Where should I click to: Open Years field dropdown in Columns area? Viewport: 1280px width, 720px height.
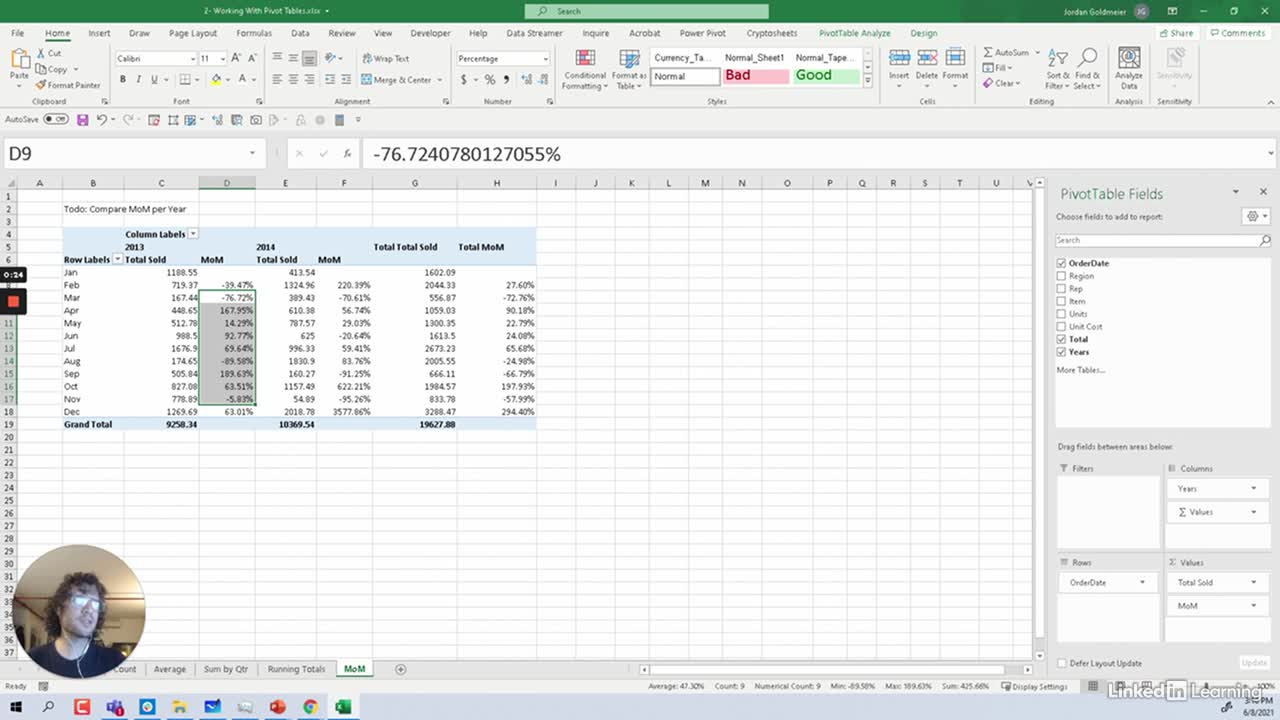click(1253, 489)
